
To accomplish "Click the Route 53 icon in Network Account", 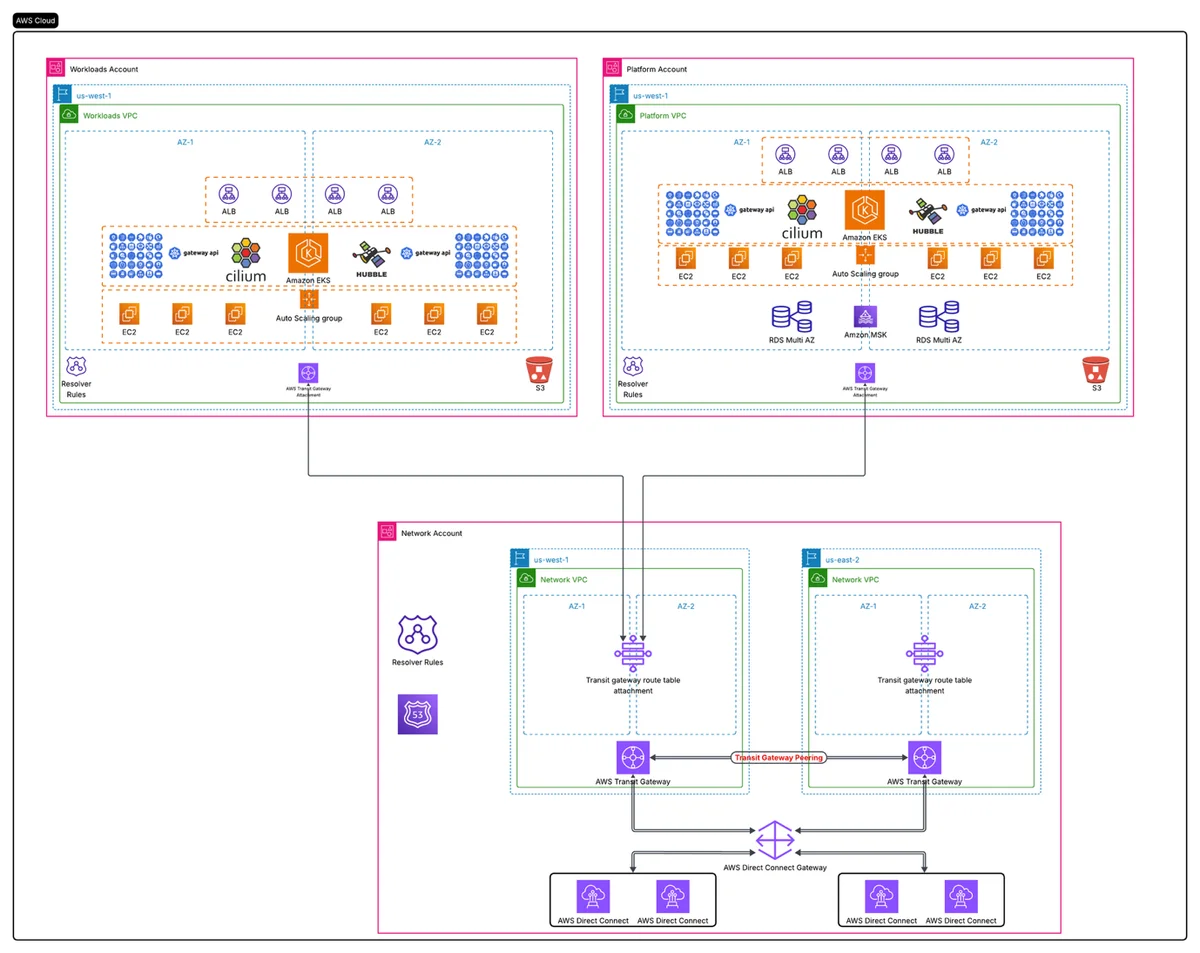I will (x=418, y=715).
